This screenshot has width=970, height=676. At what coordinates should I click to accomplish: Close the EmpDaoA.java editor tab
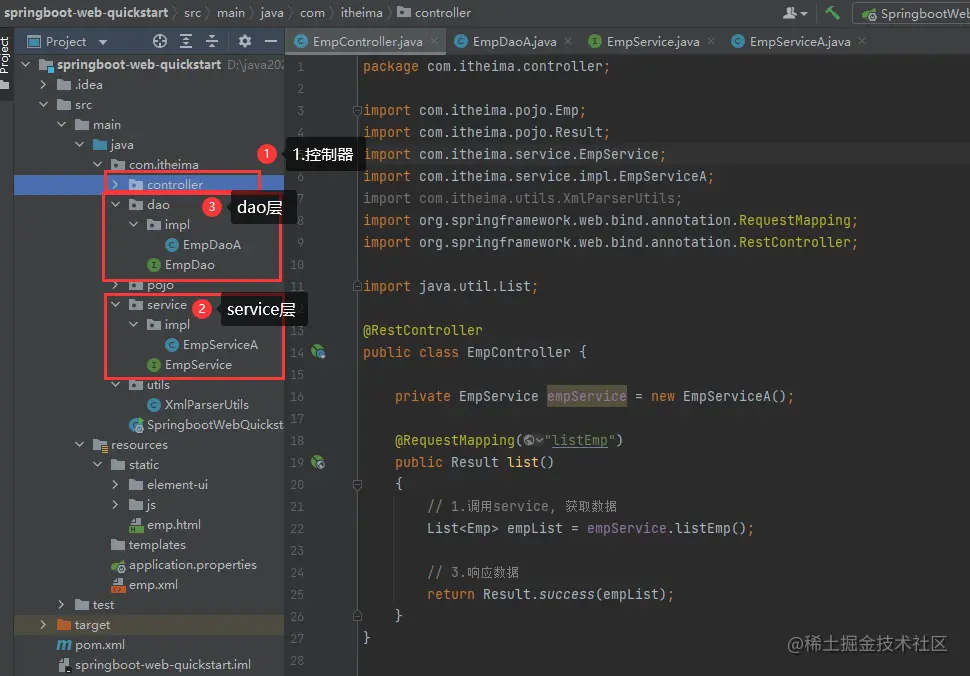(x=567, y=42)
